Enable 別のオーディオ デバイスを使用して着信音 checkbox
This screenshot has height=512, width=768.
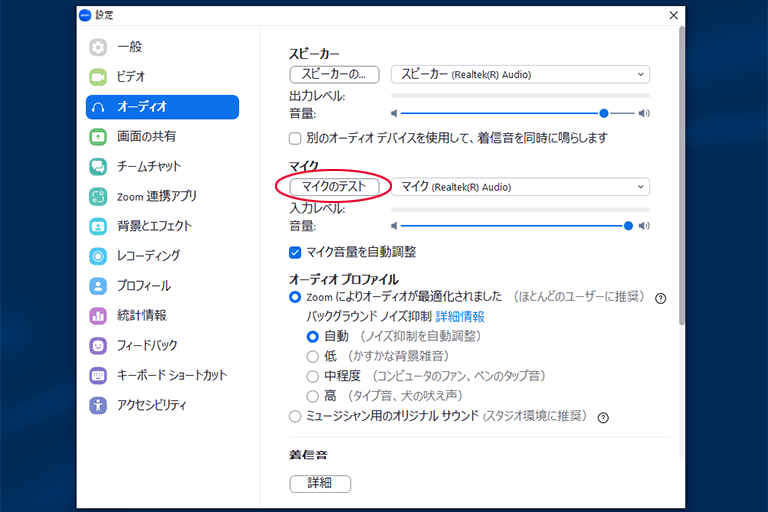point(295,139)
